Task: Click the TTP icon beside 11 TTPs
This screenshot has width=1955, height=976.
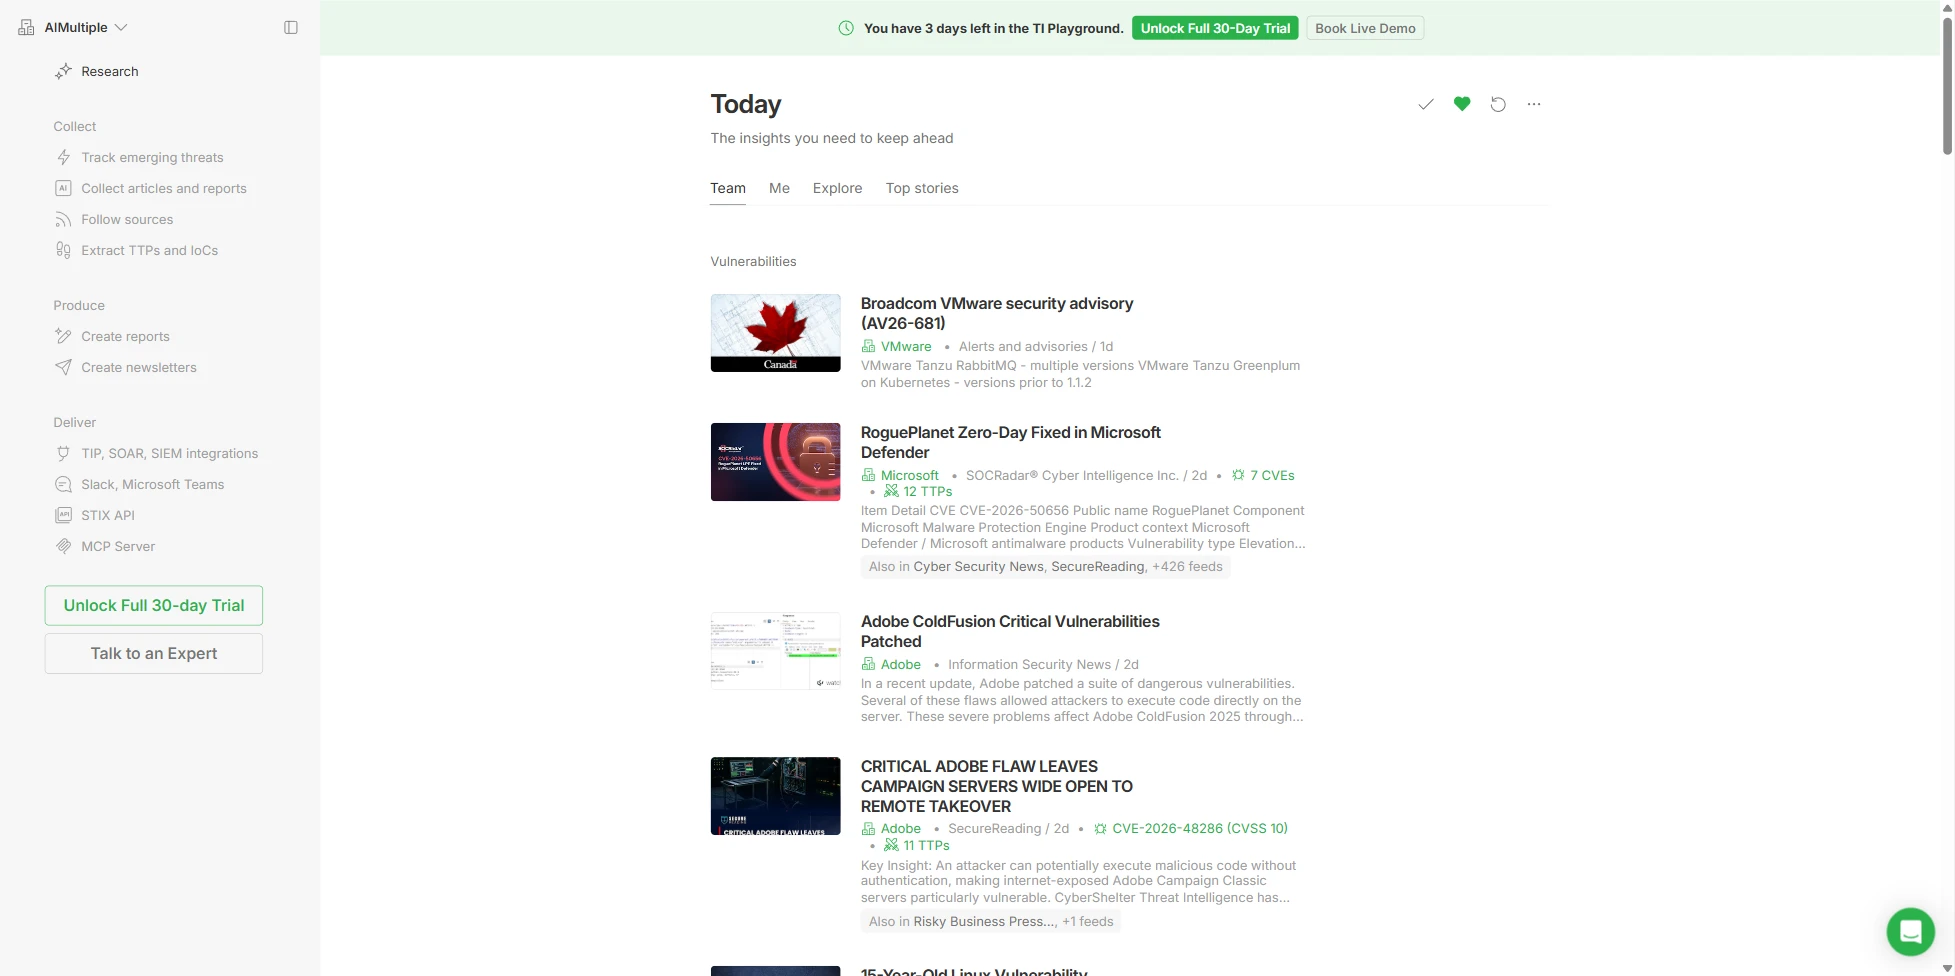Action: (891, 845)
